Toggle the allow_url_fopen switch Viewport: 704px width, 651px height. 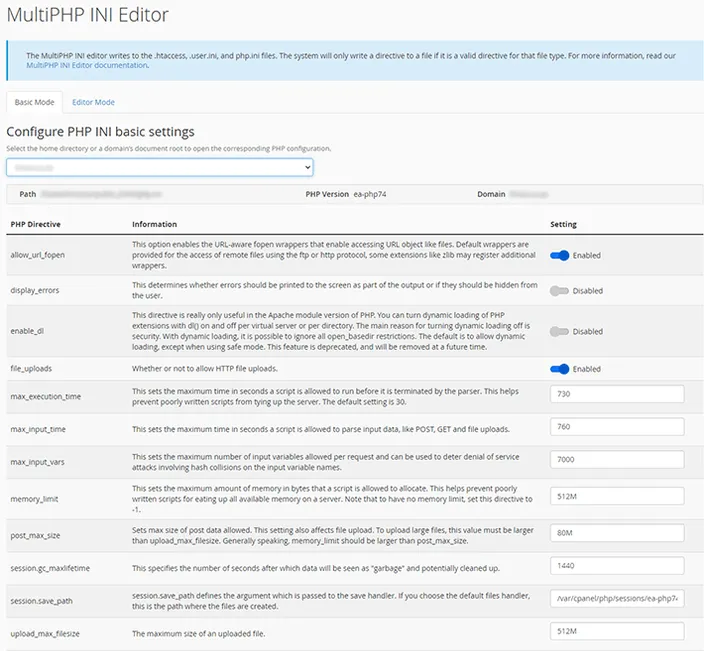click(x=559, y=255)
